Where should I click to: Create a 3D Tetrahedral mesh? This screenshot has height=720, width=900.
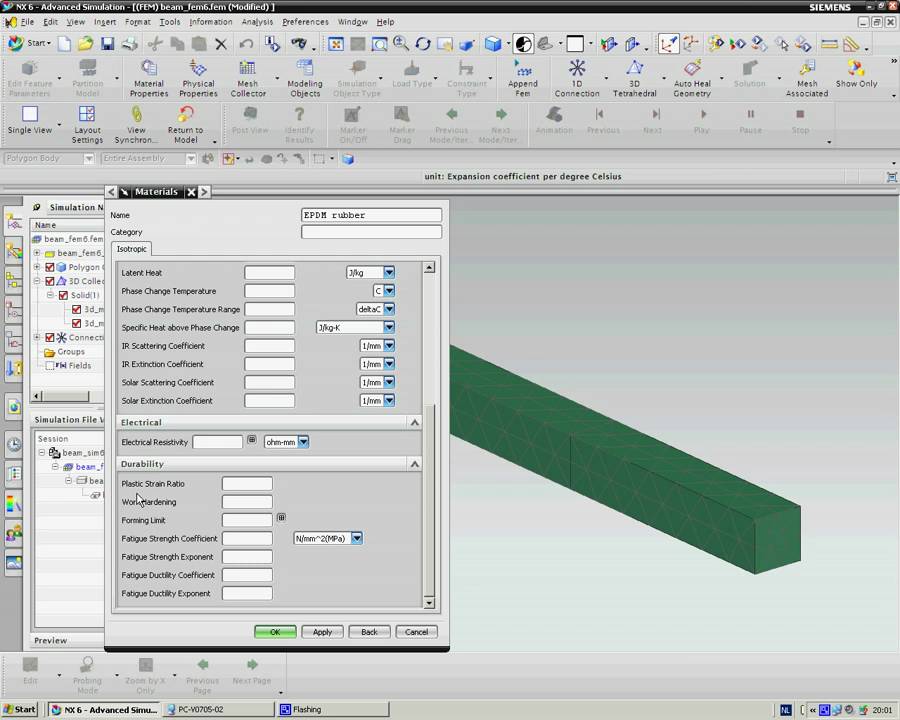634,79
